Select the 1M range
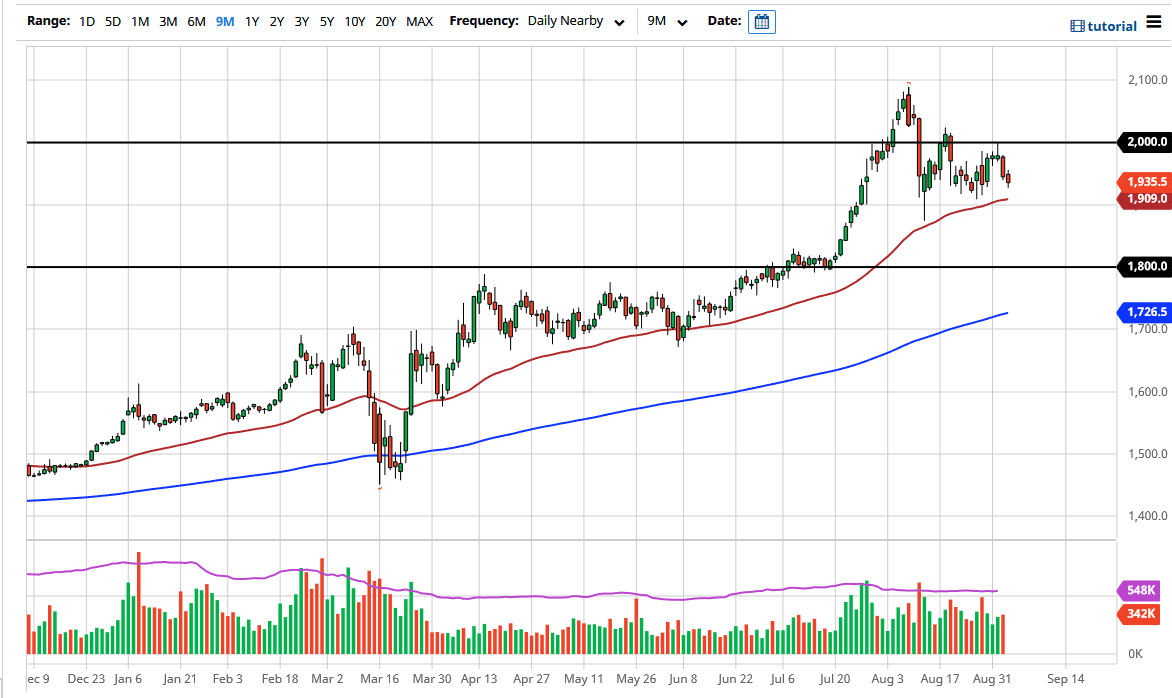Viewport: 1172px width, 698px height. (x=140, y=22)
